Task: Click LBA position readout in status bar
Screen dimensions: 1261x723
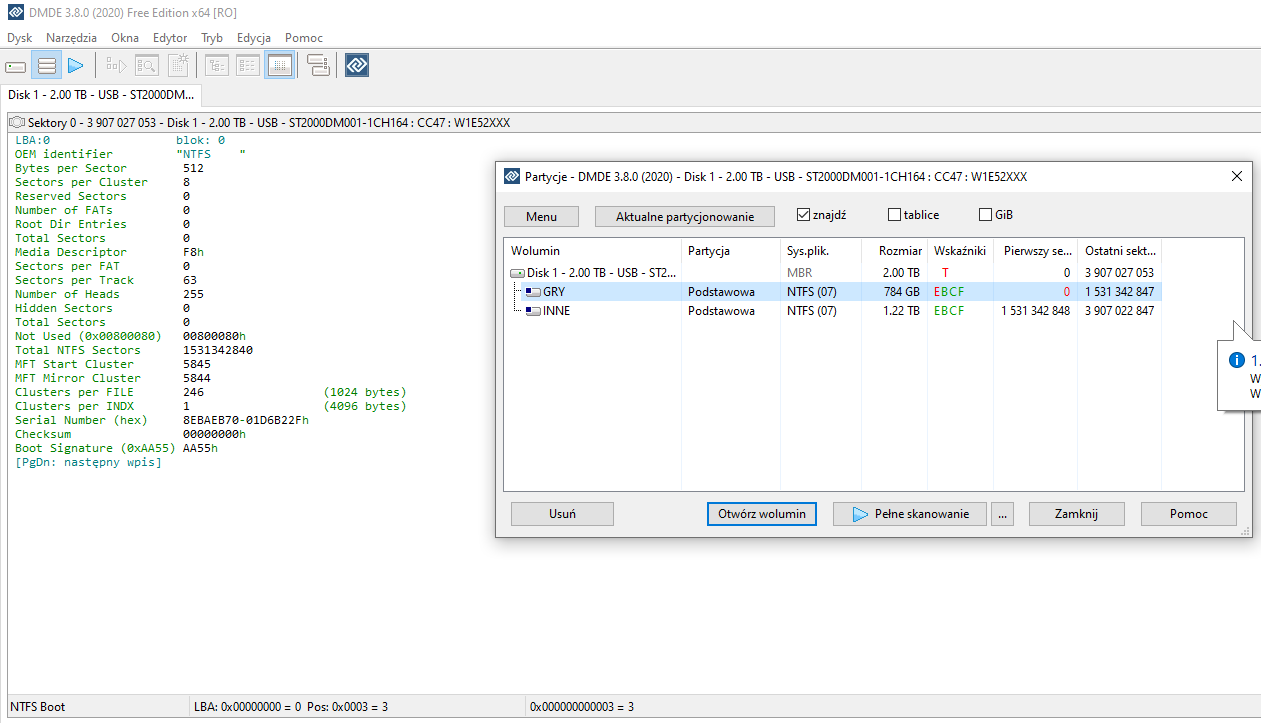Action: [x=291, y=707]
